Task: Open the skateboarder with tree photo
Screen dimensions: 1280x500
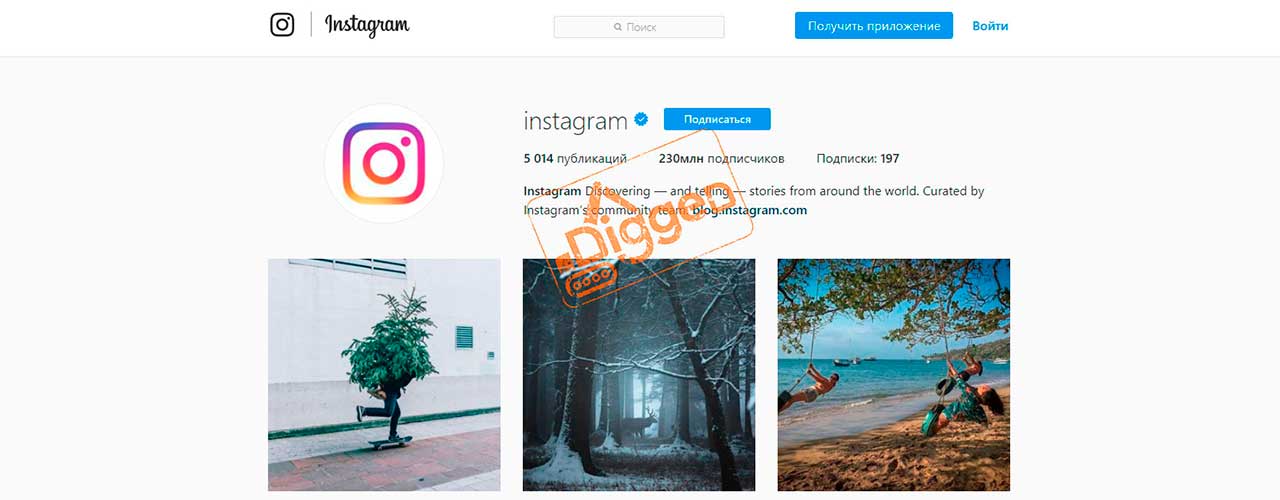Action: [x=384, y=375]
